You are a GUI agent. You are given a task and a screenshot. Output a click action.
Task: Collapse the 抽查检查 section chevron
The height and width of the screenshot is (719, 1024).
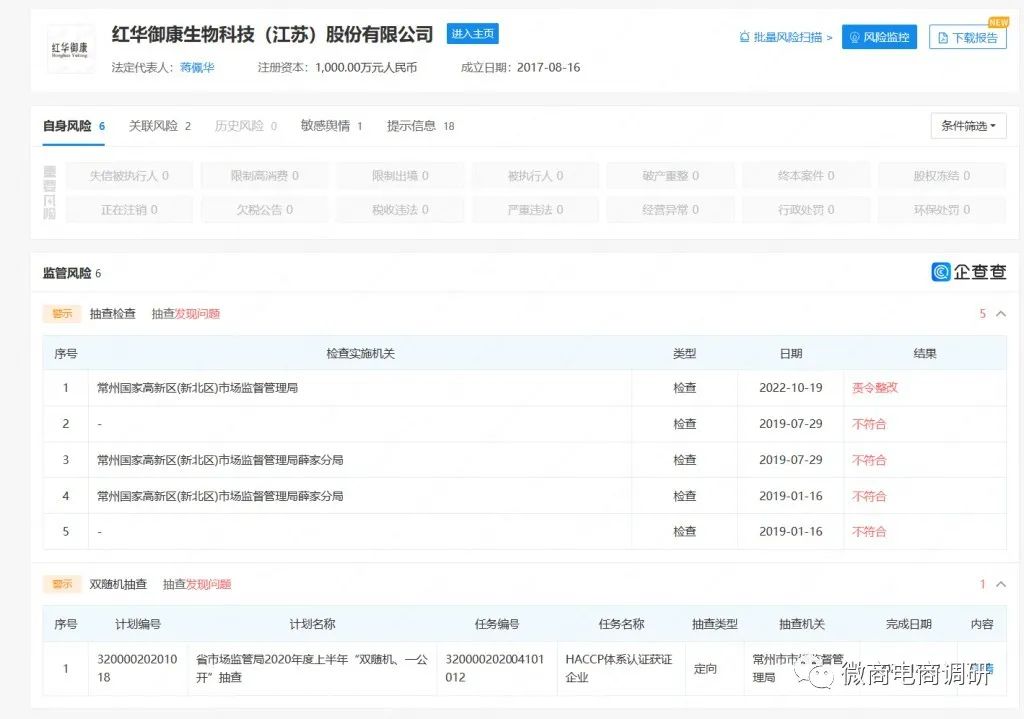click(x=1000, y=314)
